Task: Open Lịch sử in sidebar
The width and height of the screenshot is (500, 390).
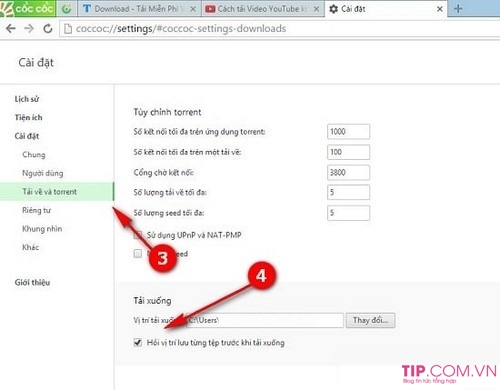Action: click(27, 99)
